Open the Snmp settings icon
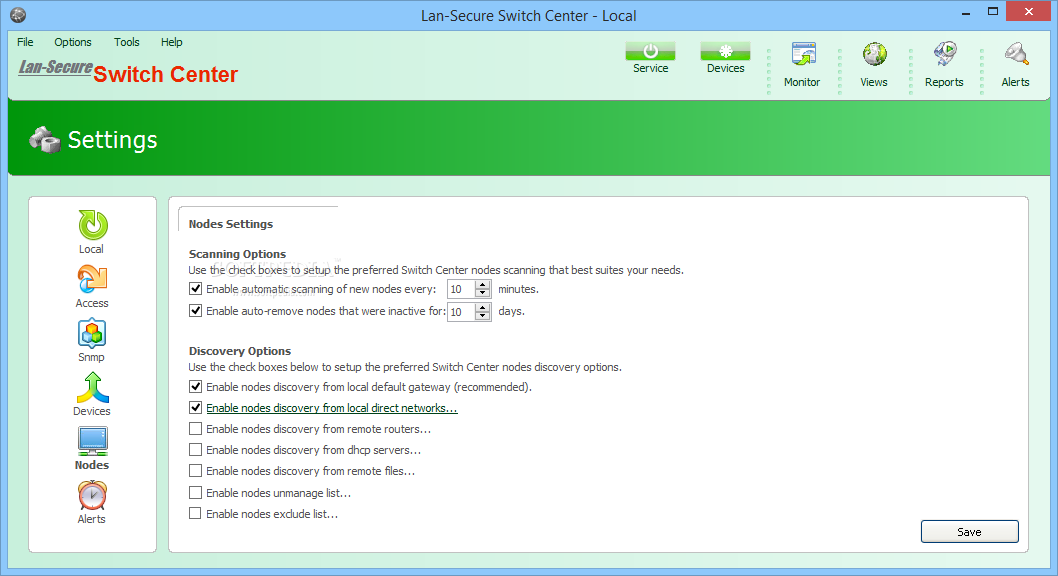 [92, 333]
